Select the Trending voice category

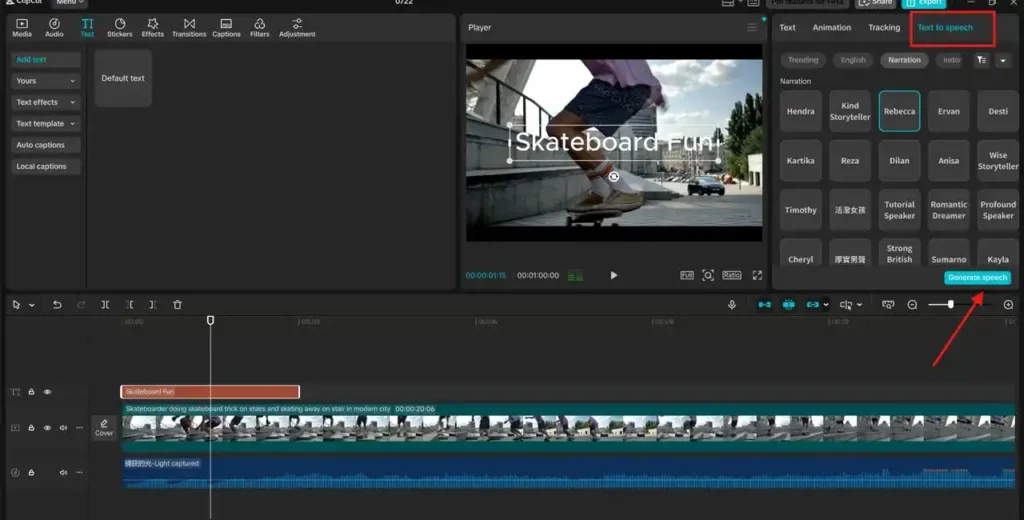[x=803, y=59]
